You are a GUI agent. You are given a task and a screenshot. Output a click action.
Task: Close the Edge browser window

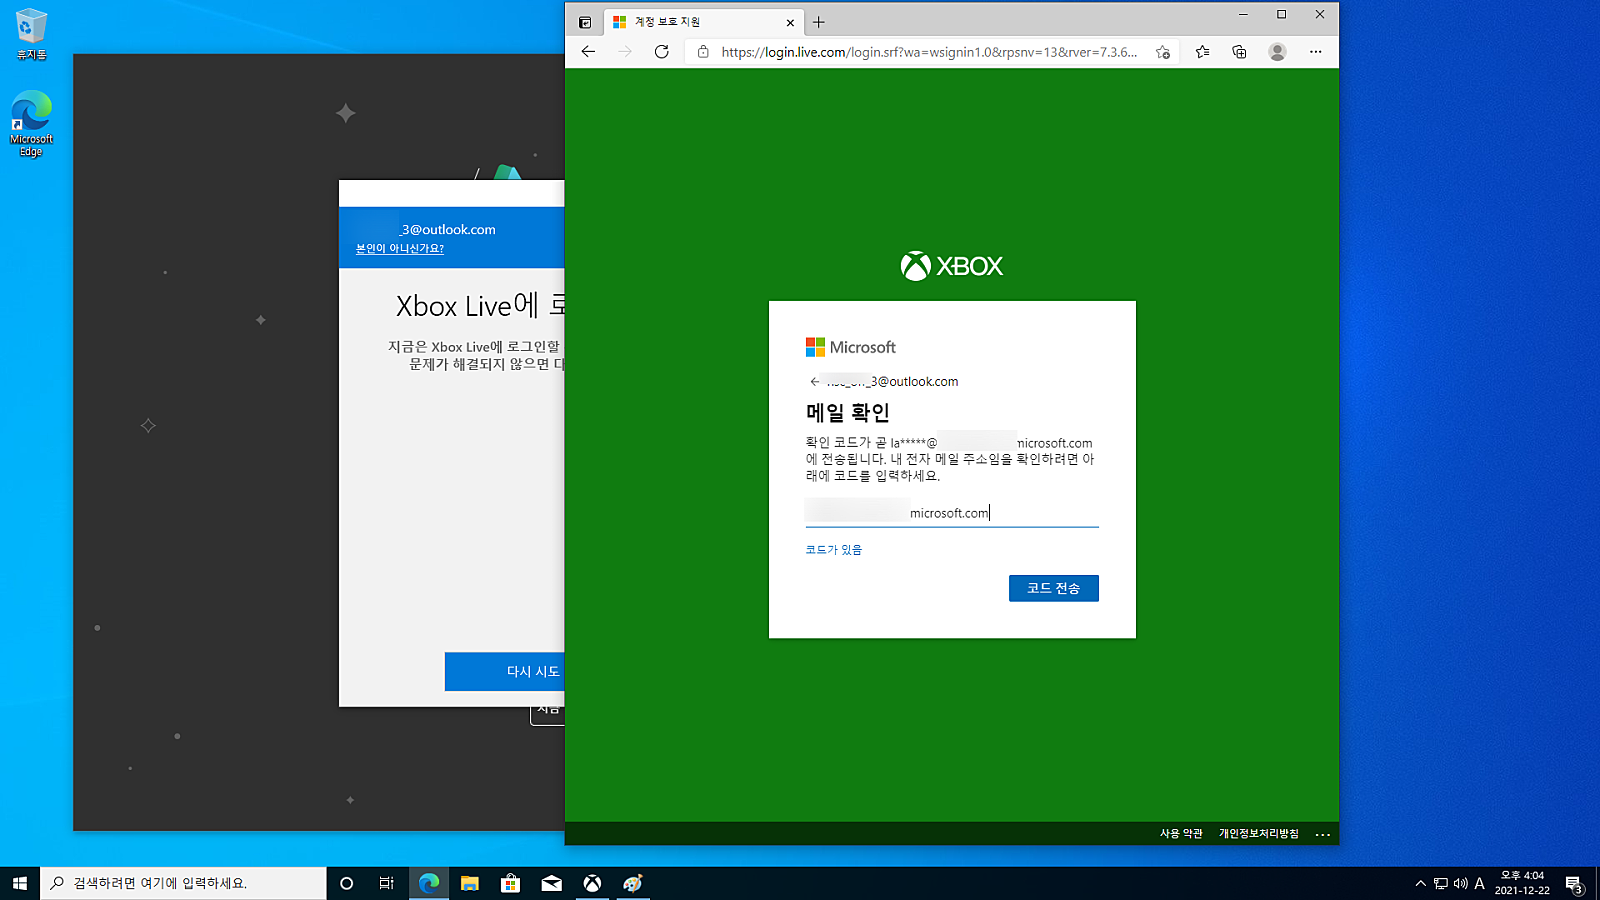pos(1320,15)
